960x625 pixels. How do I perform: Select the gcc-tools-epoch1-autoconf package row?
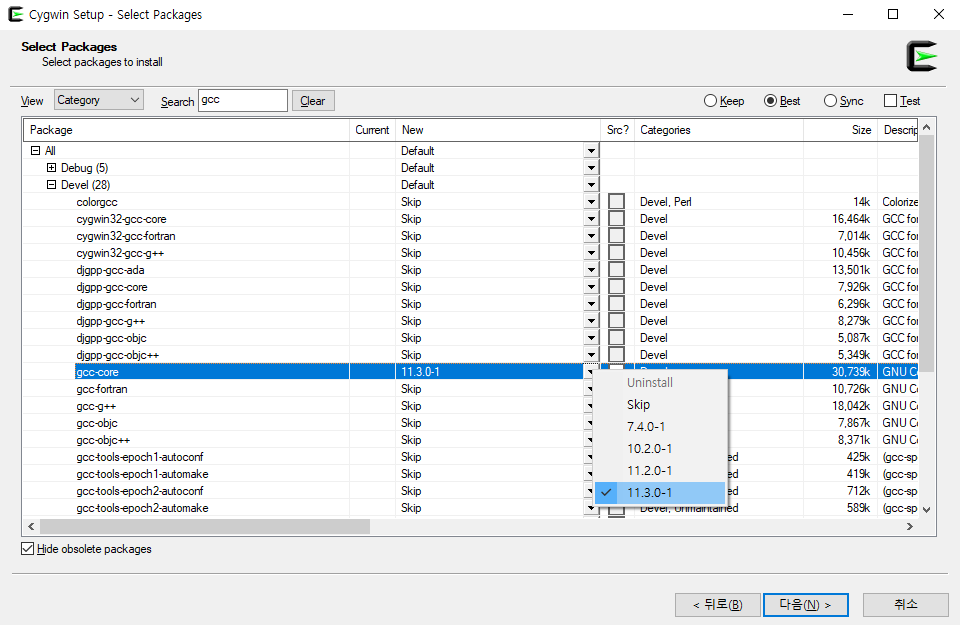click(470, 457)
